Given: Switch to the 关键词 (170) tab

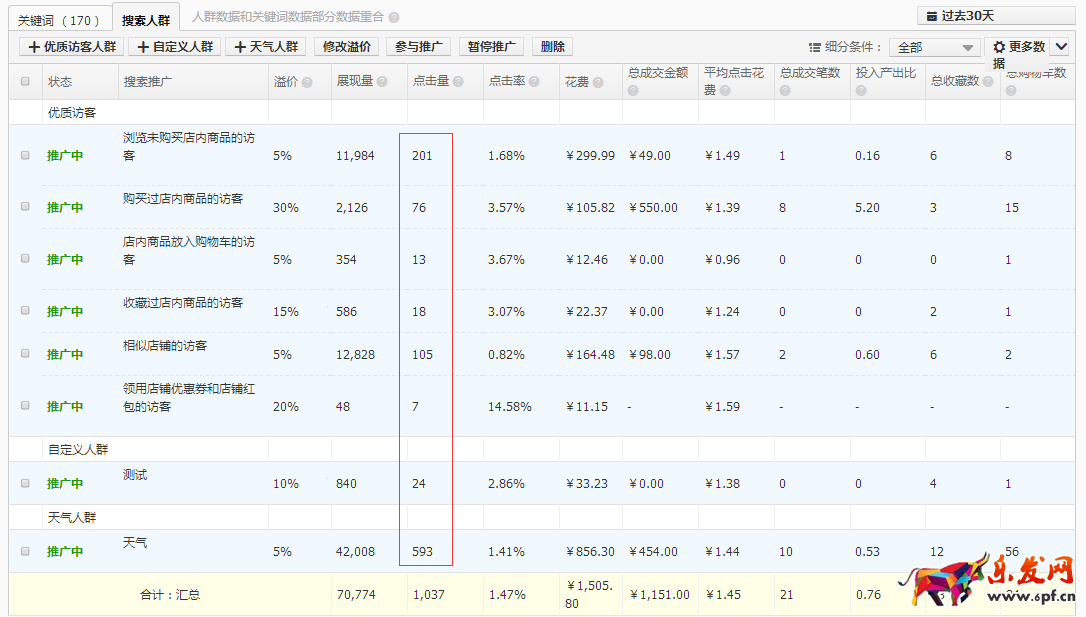Looking at the screenshot, I should click(x=59, y=20).
